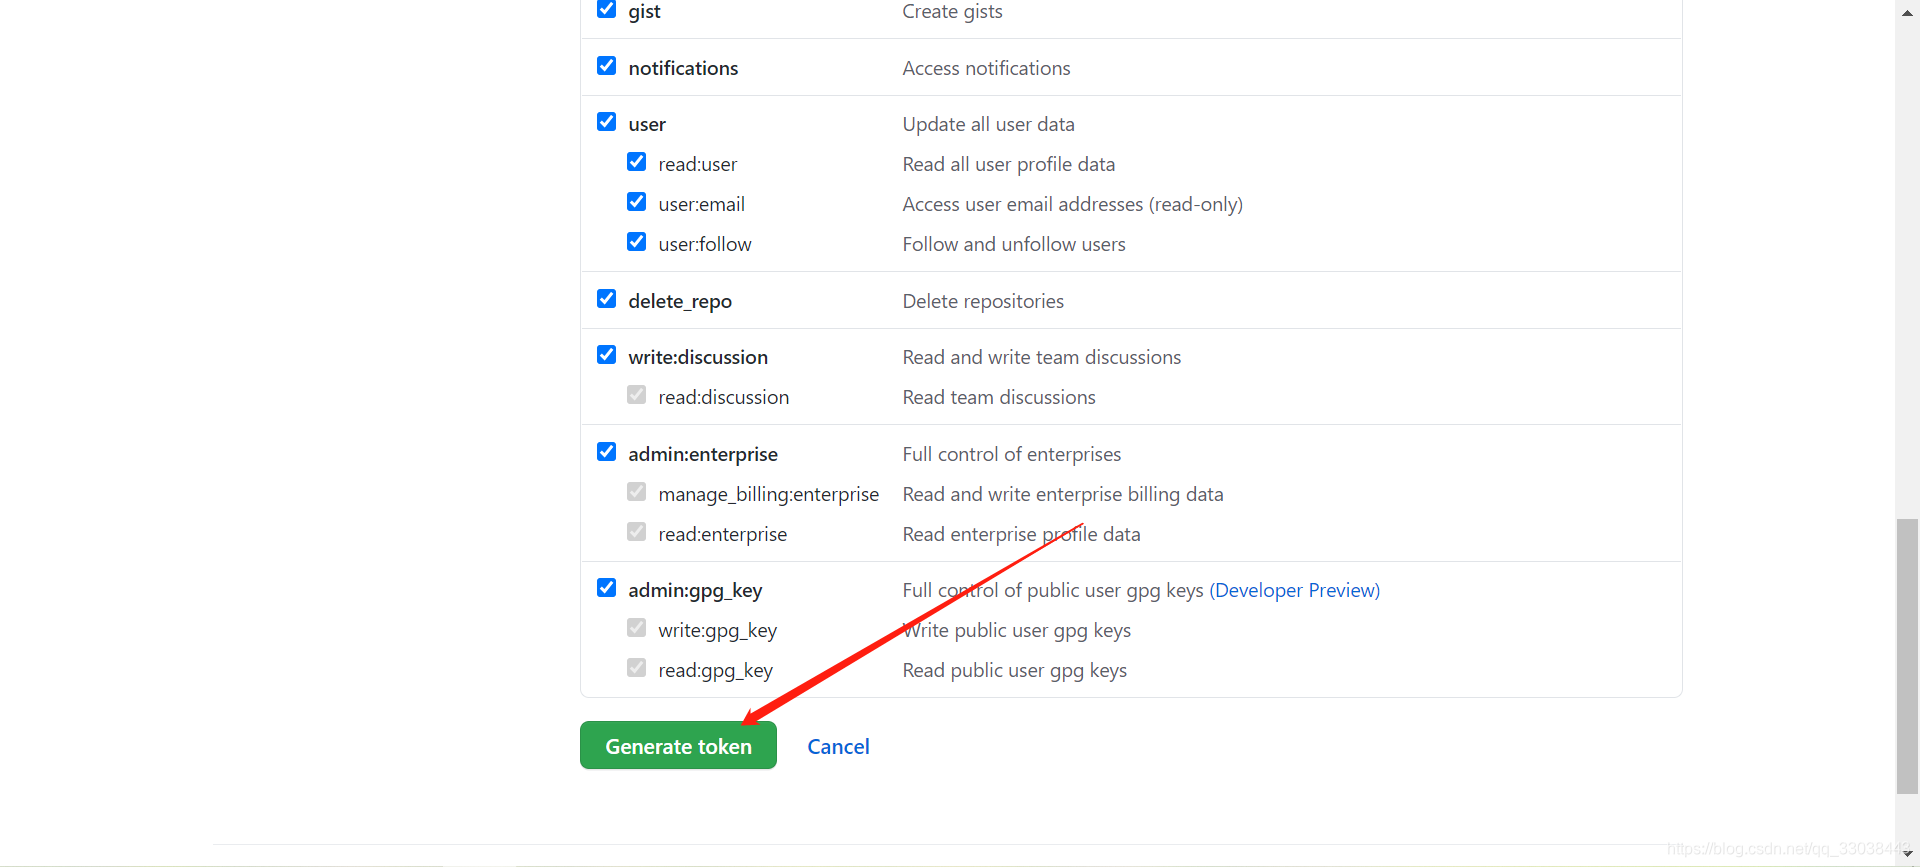Screen dimensions: 1920x867
Task: Click the "admin:gpg_key" scope label
Action: [695, 591]
